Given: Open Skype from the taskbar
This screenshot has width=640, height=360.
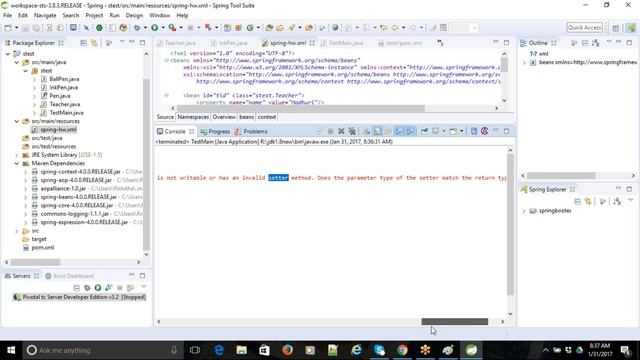Looking at the screenshot, I should [379, 350].
